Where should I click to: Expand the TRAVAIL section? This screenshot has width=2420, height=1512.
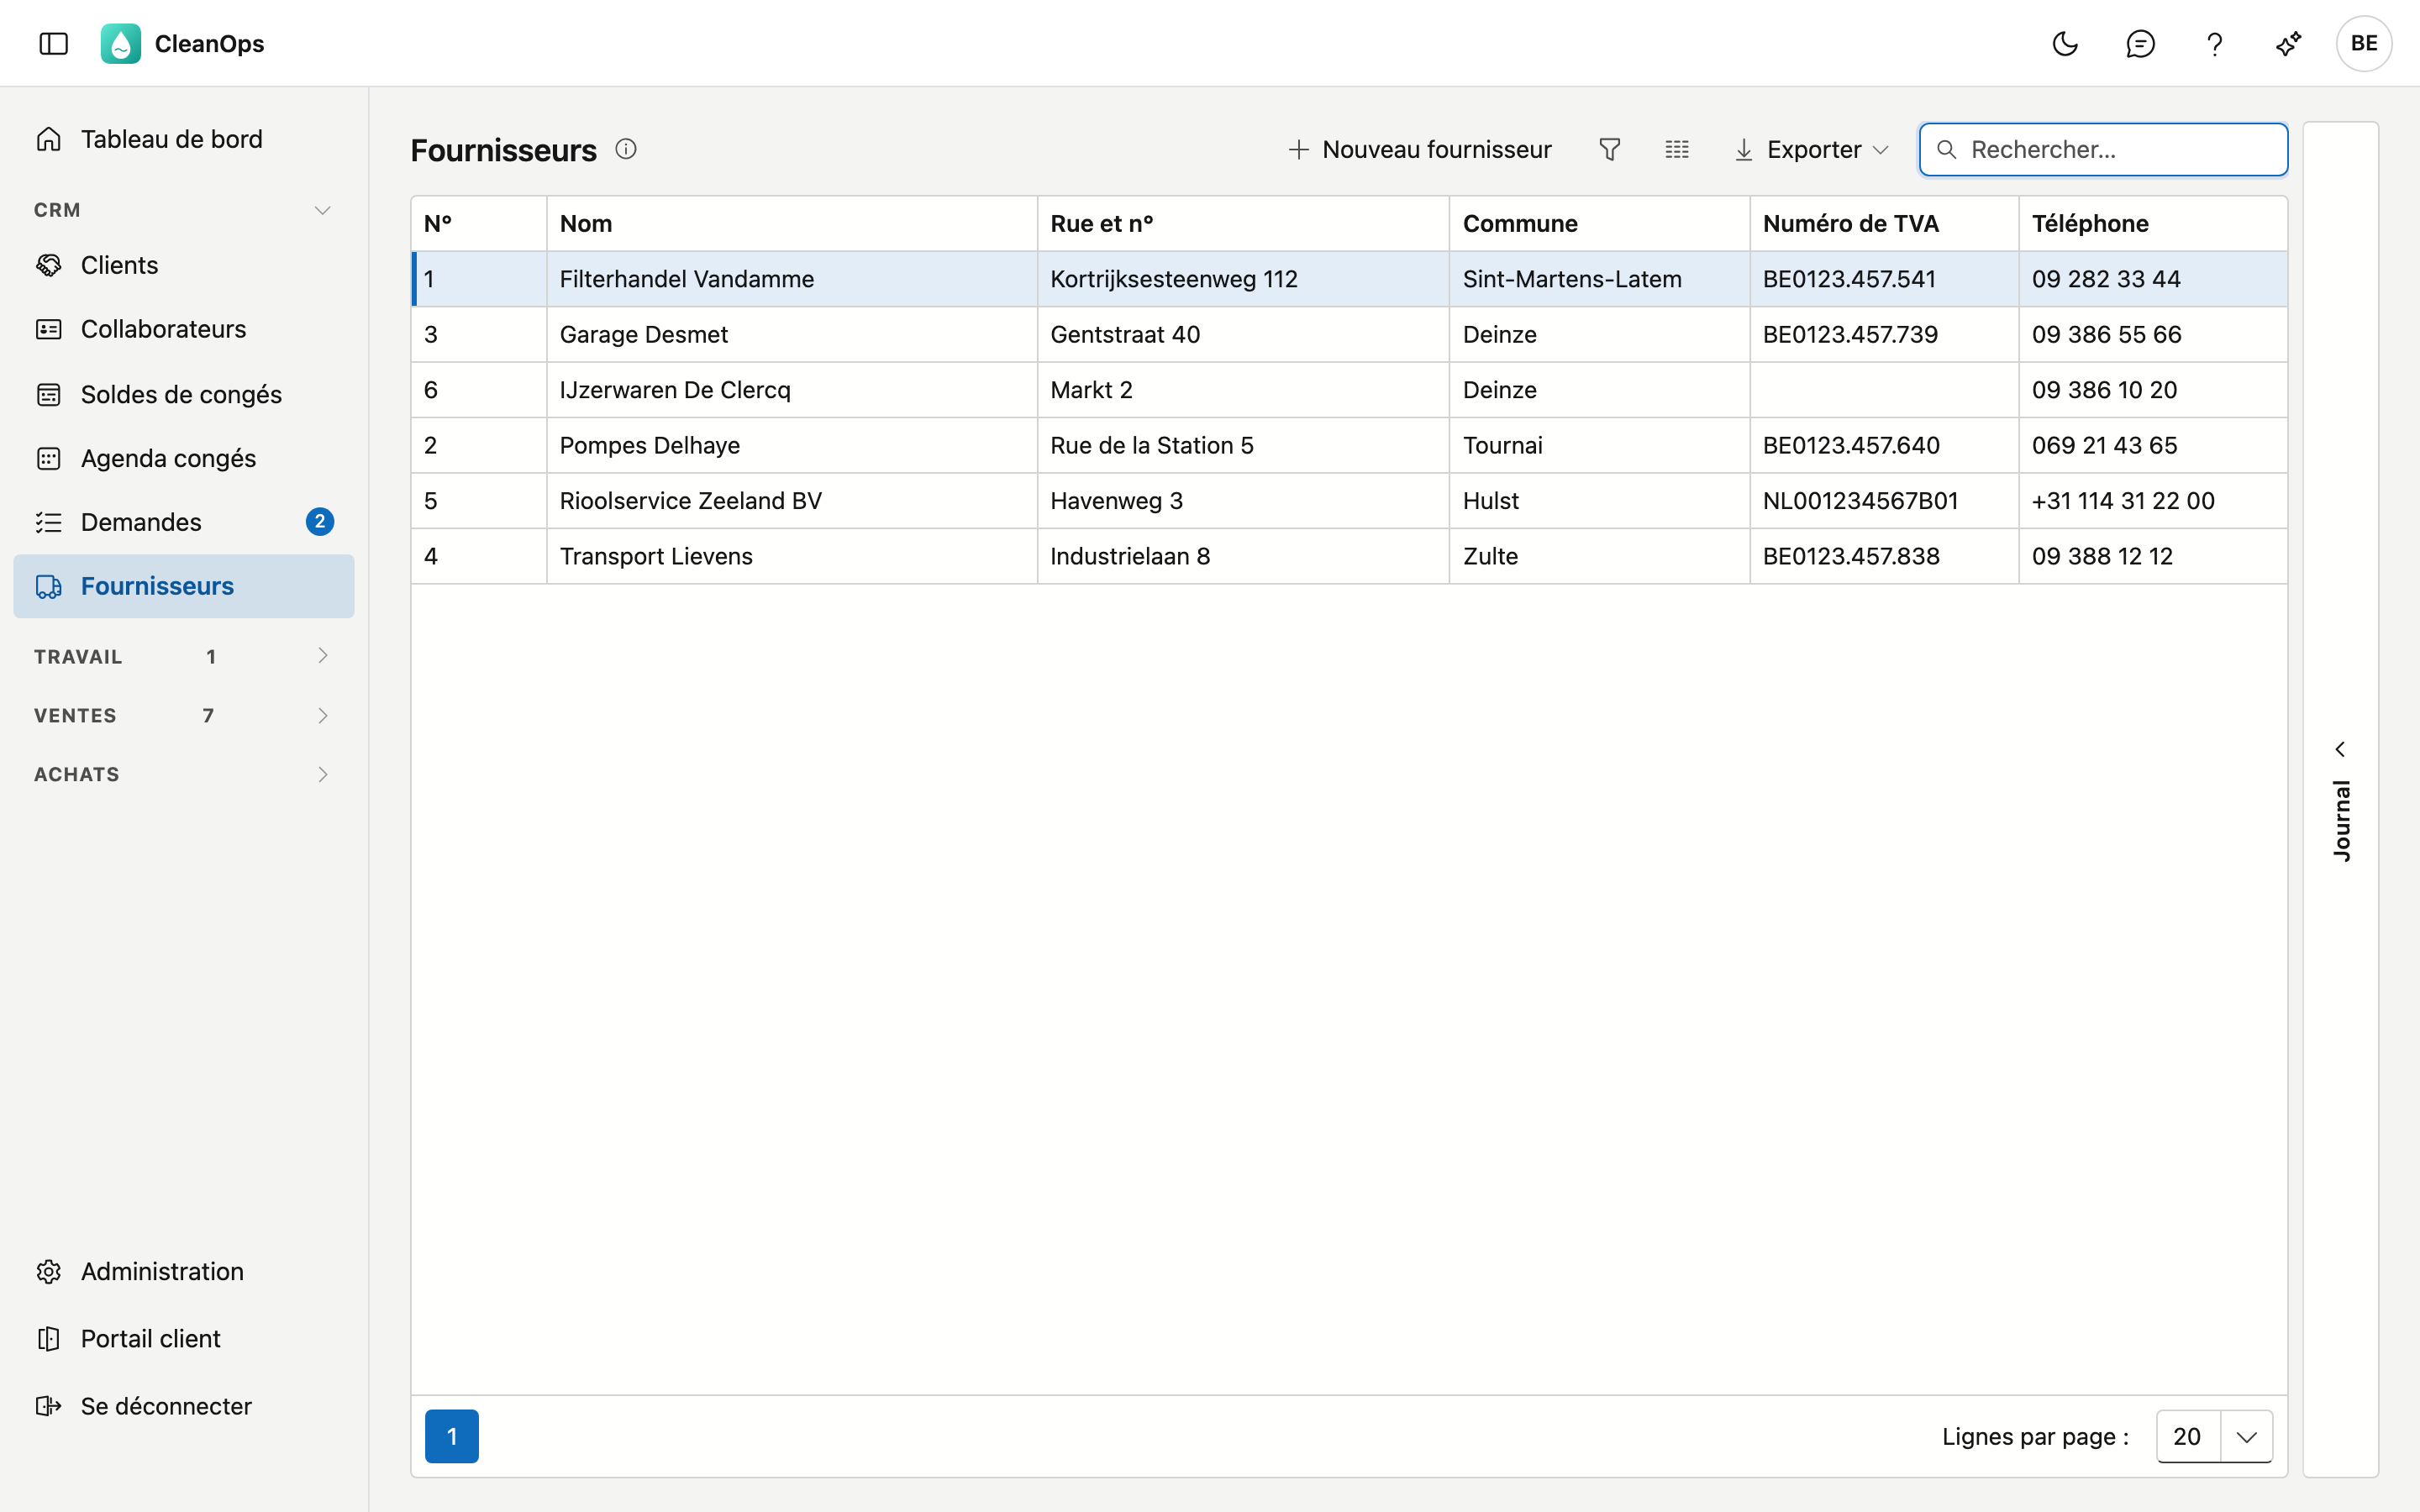coord(183,656)
